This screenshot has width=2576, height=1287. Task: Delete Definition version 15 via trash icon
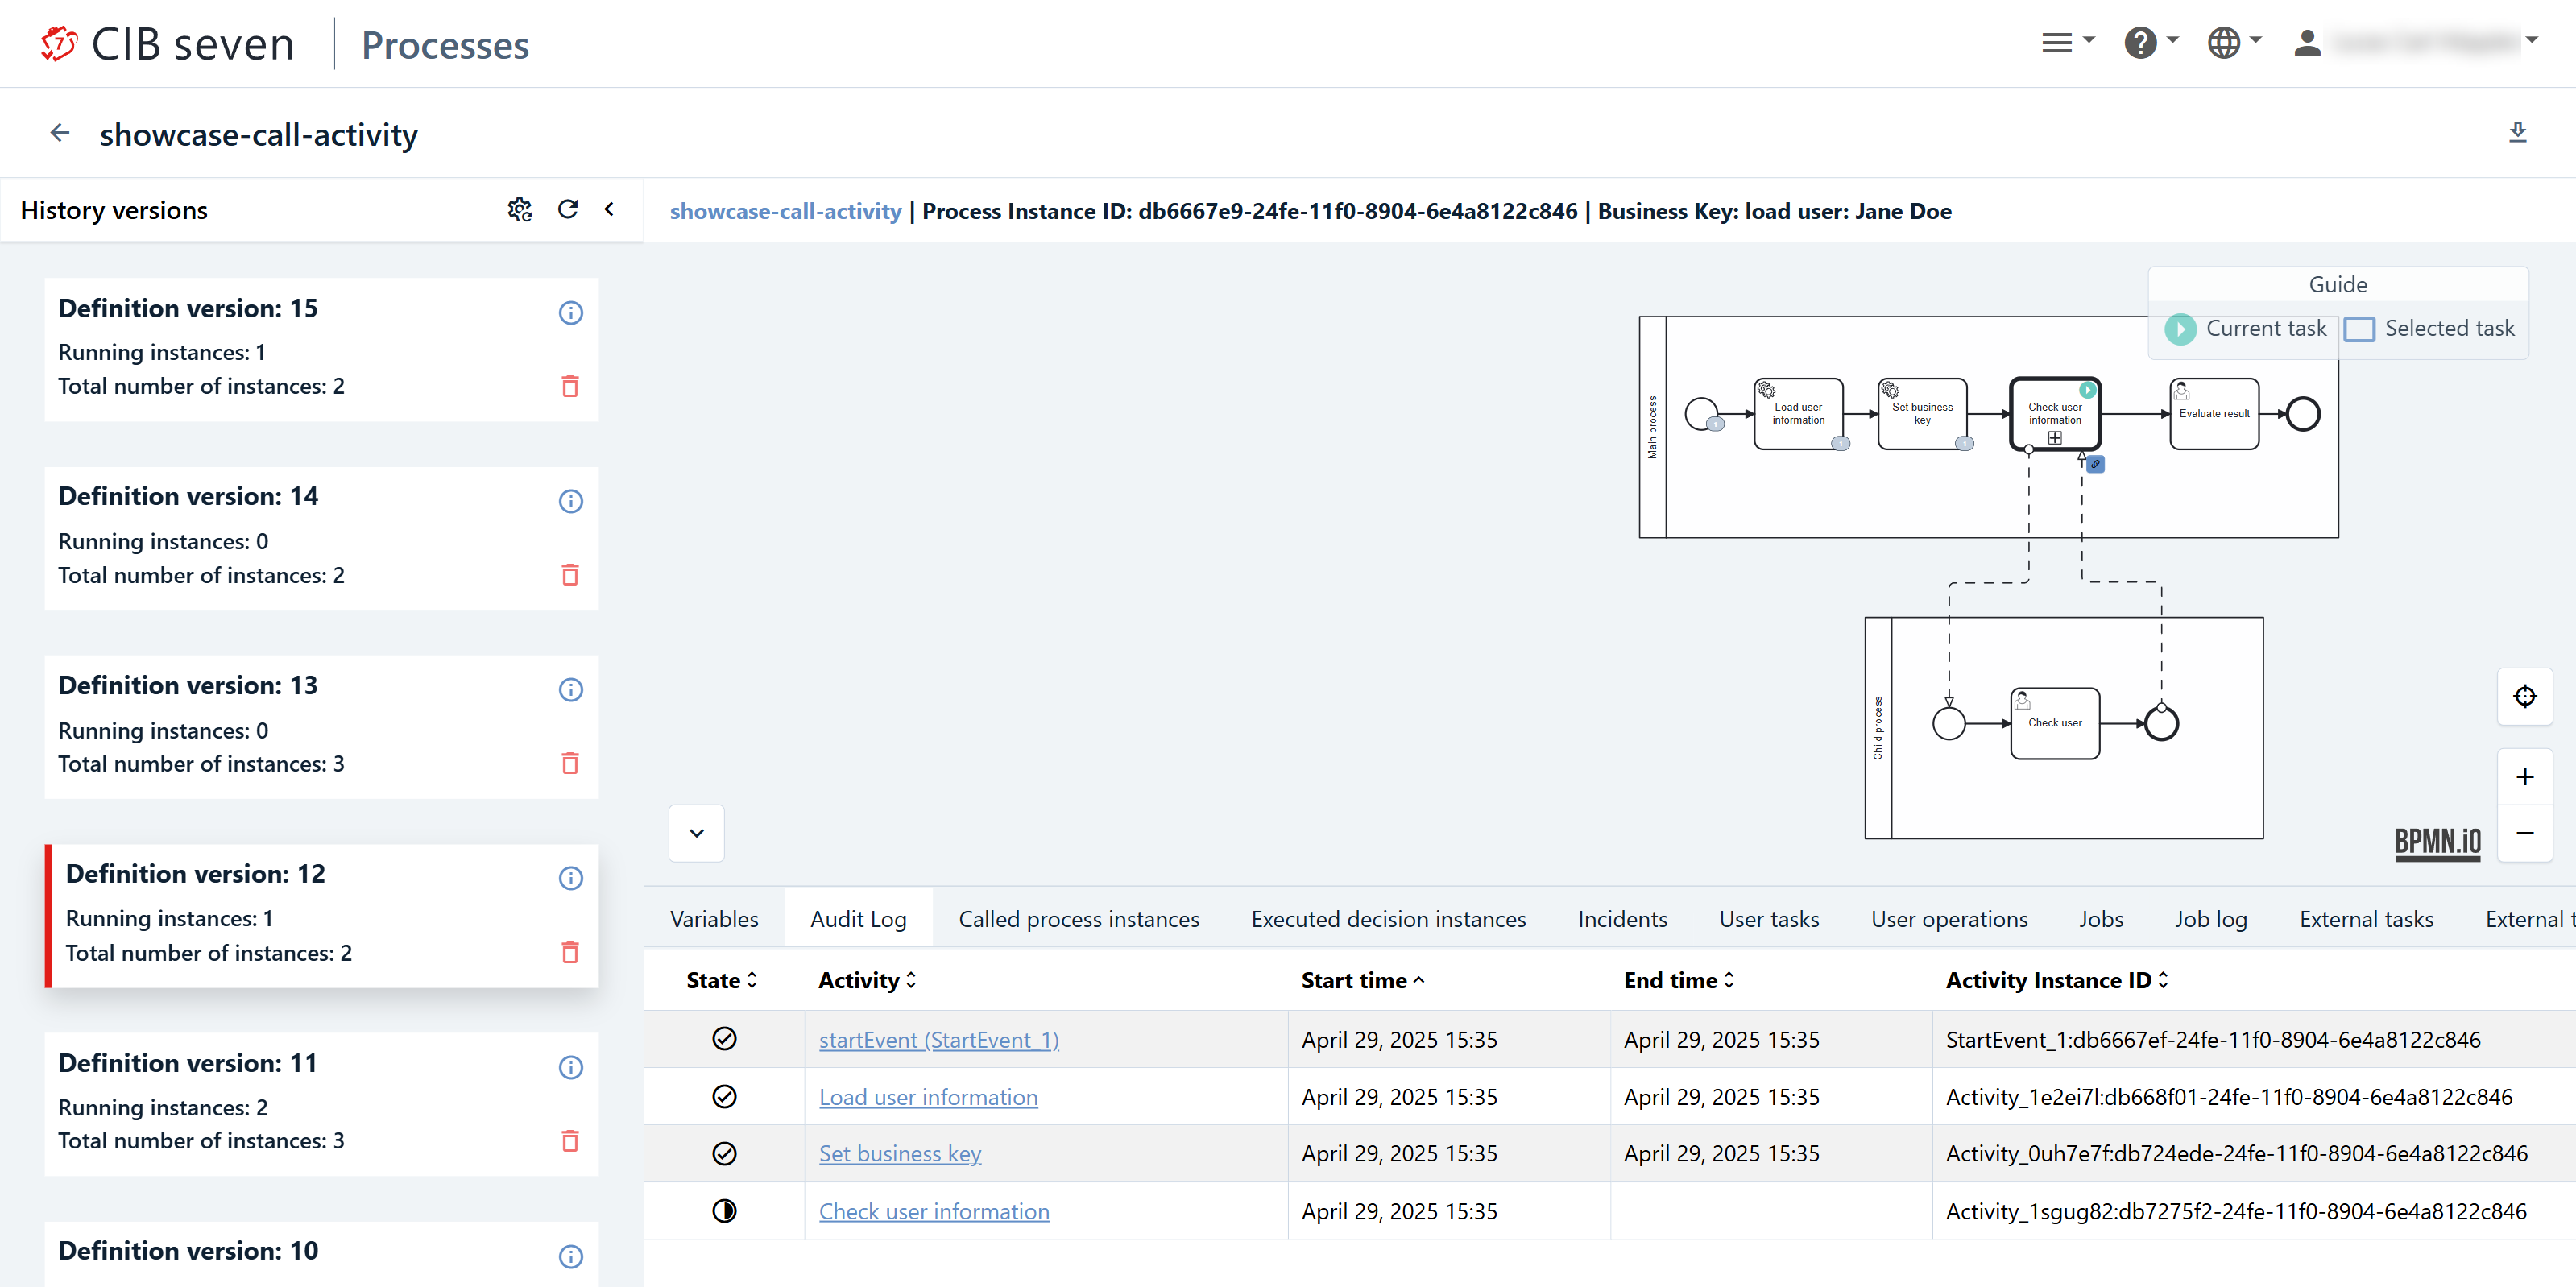pos(570,386)
